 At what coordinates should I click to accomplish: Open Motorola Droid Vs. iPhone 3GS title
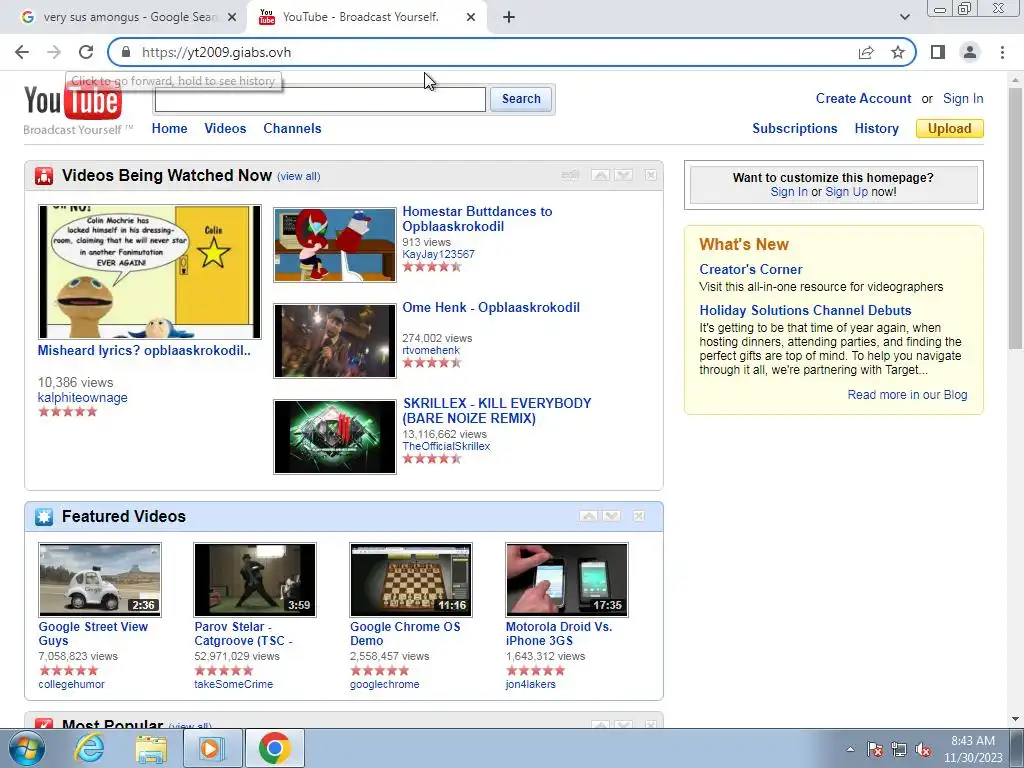pos(559,633)
